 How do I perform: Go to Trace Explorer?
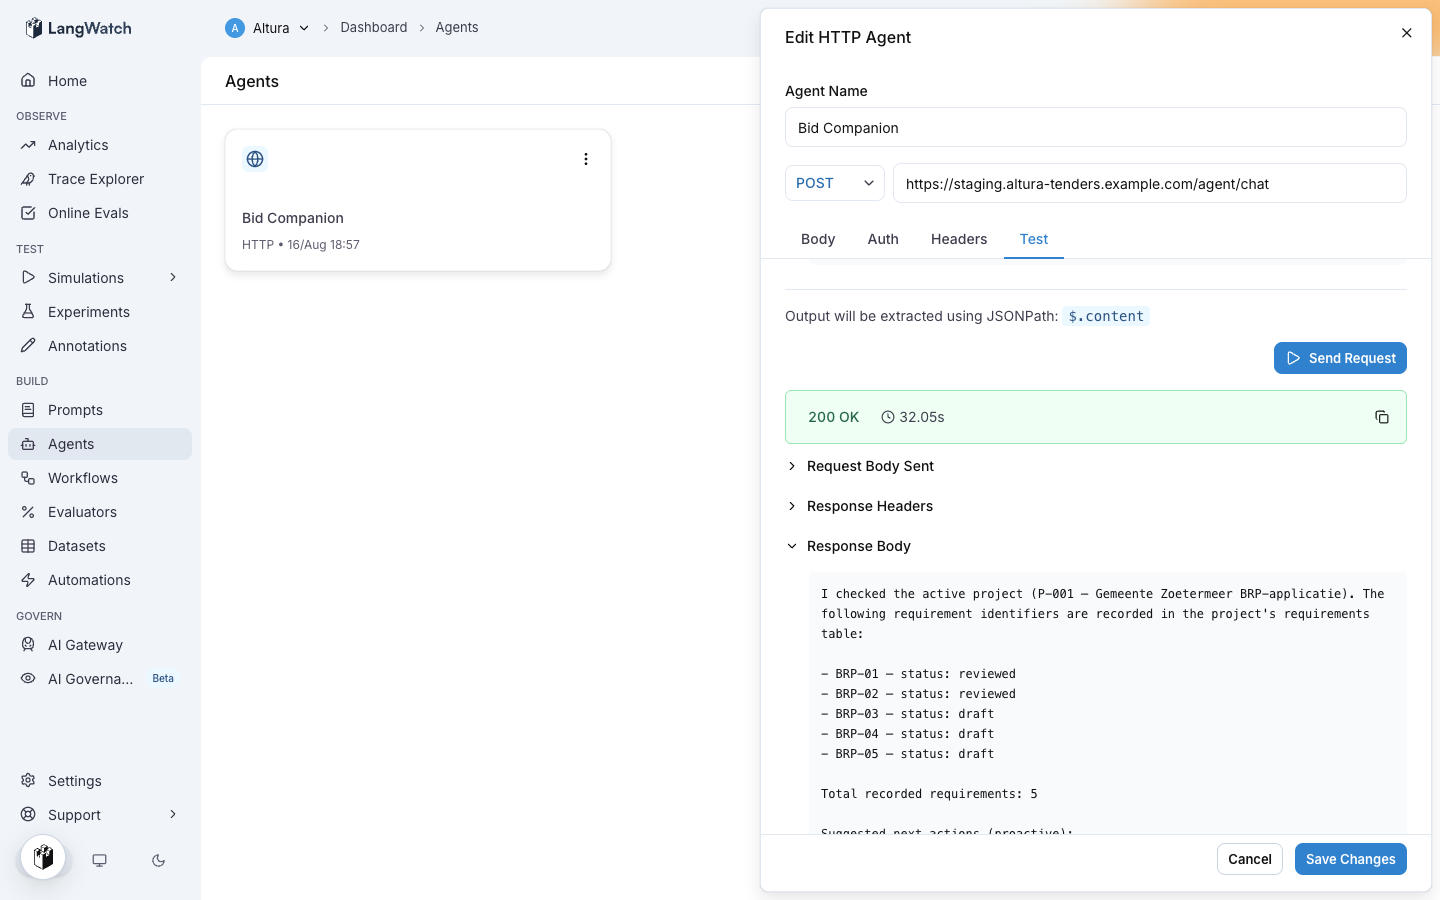[100, 179]
